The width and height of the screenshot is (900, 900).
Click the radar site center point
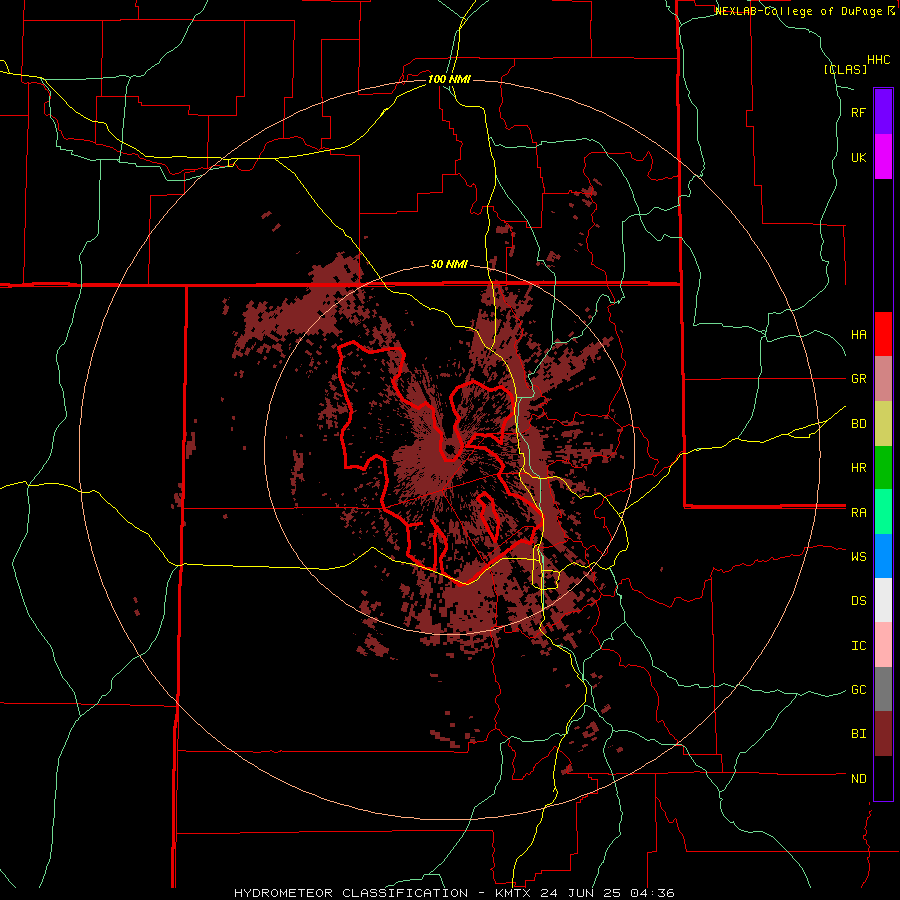click(x=449, y=449)
